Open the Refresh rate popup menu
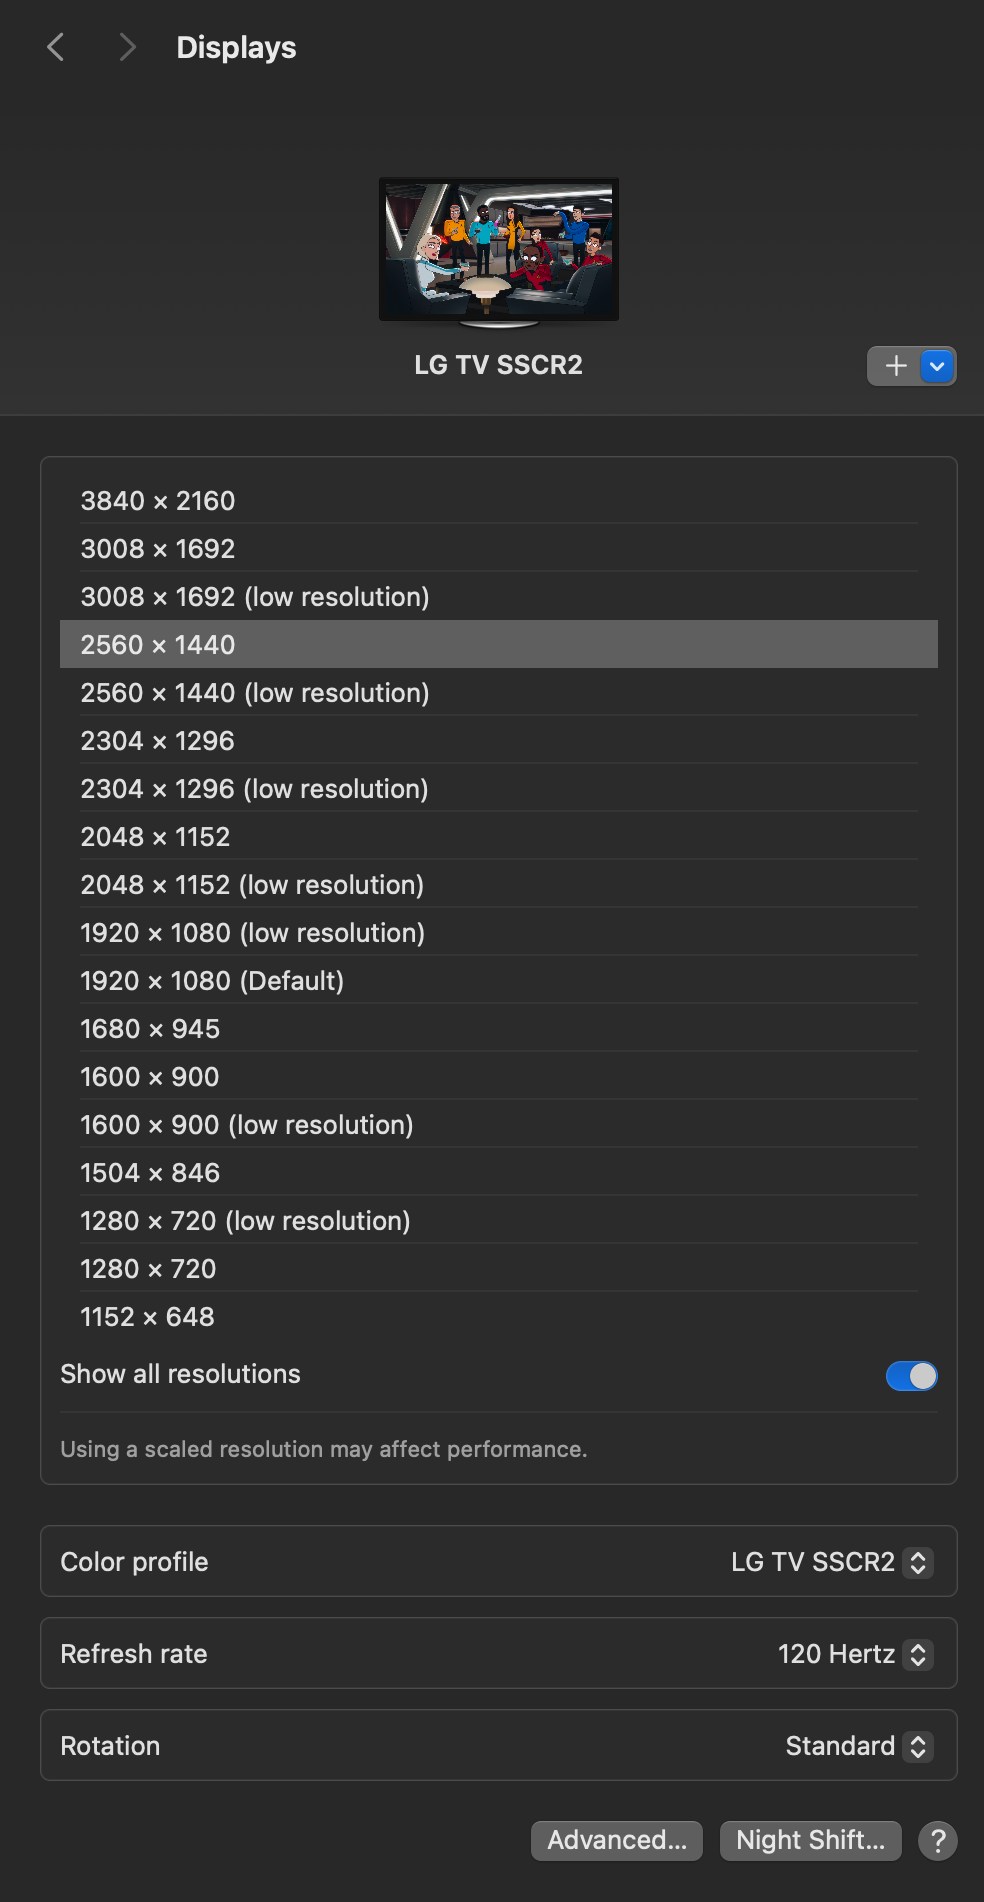The image size is (984, 1902). click(855, 1654)
